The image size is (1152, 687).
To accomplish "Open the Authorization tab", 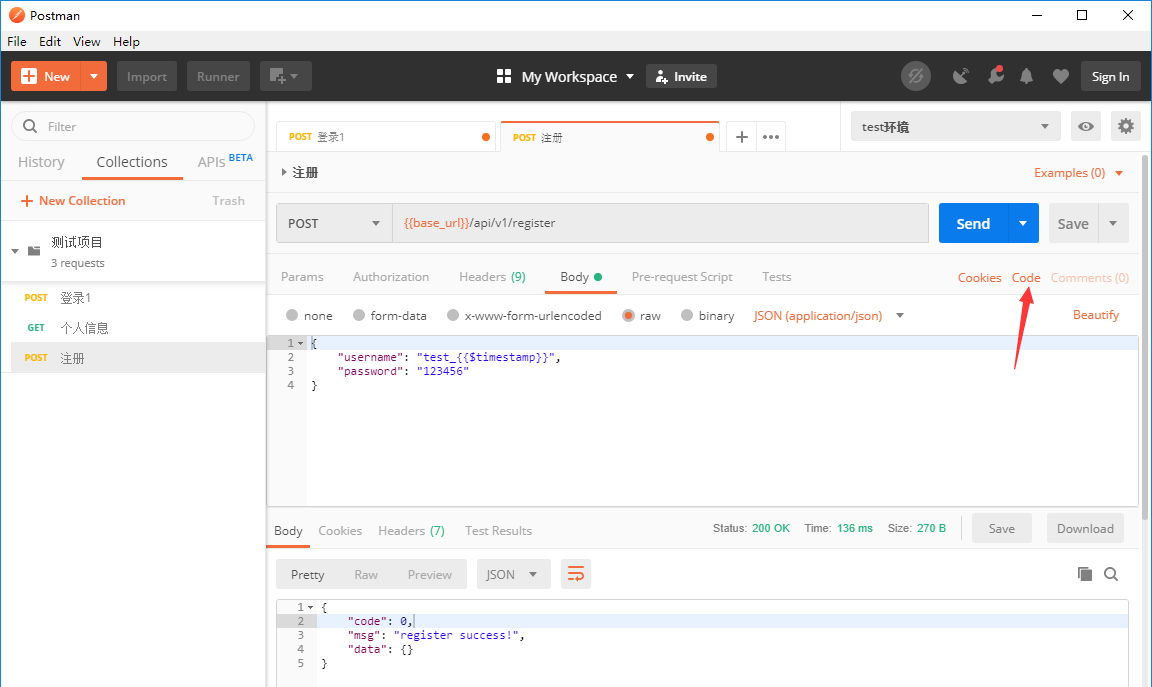I will click(x=391, y=277).
